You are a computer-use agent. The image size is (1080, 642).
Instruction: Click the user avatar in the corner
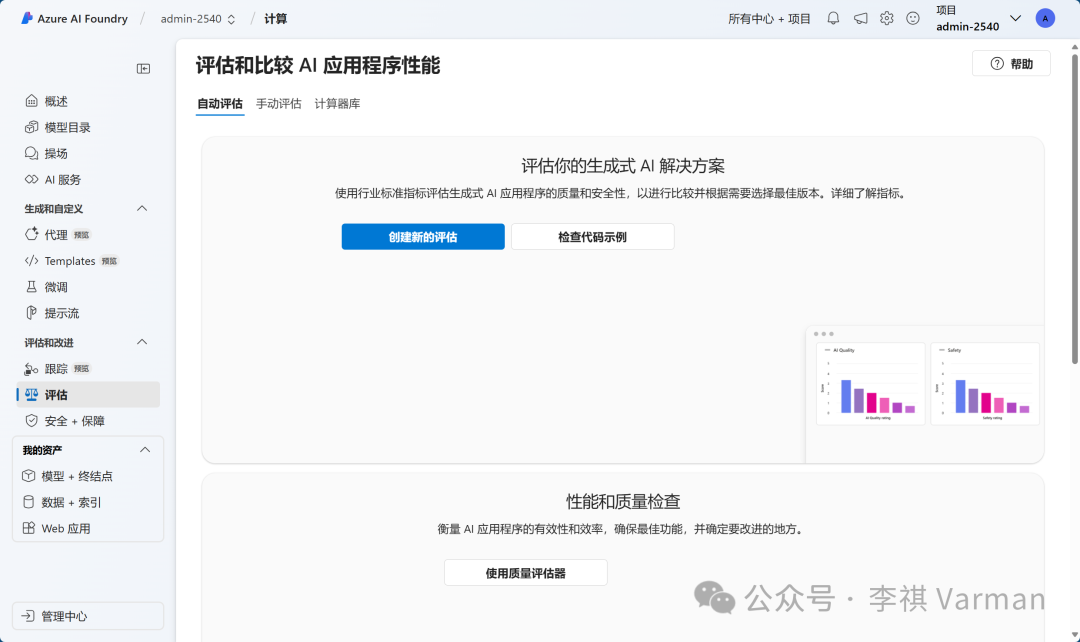pos(1045,18)
